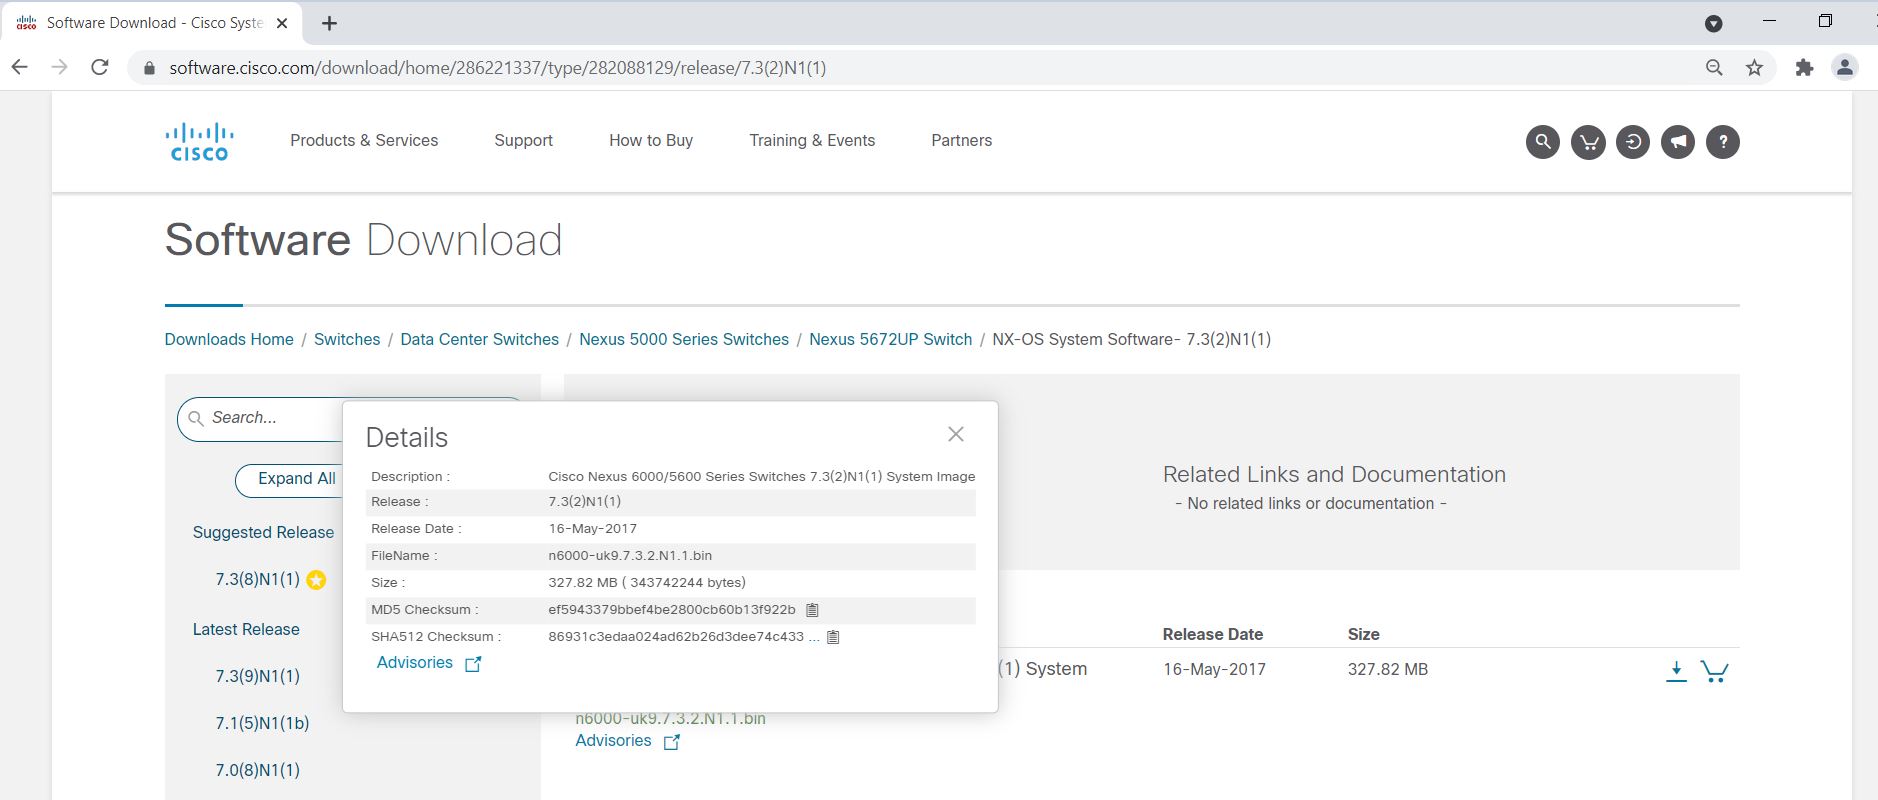Click browser forward arrow

(x=60, y=67)
